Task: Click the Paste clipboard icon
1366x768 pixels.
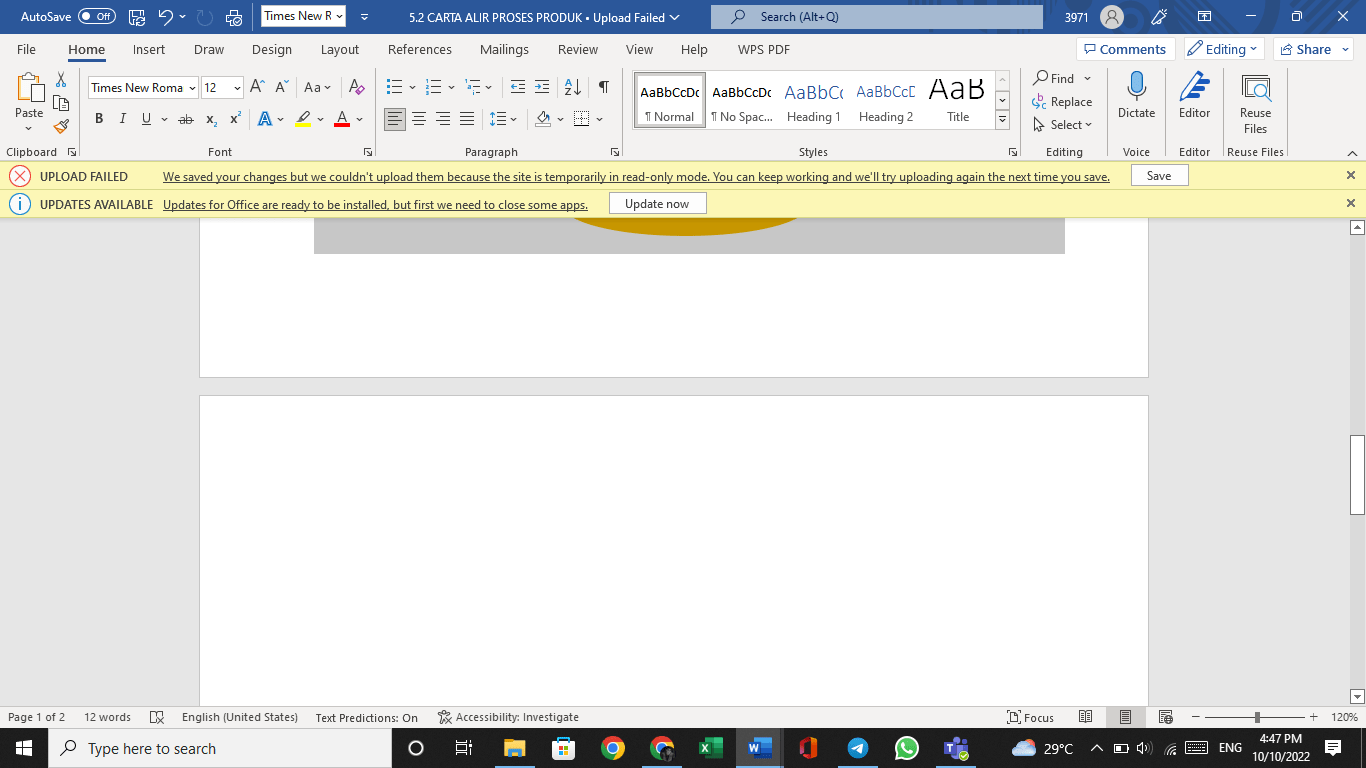Action: pyautogui.click(x=29, y=89)
